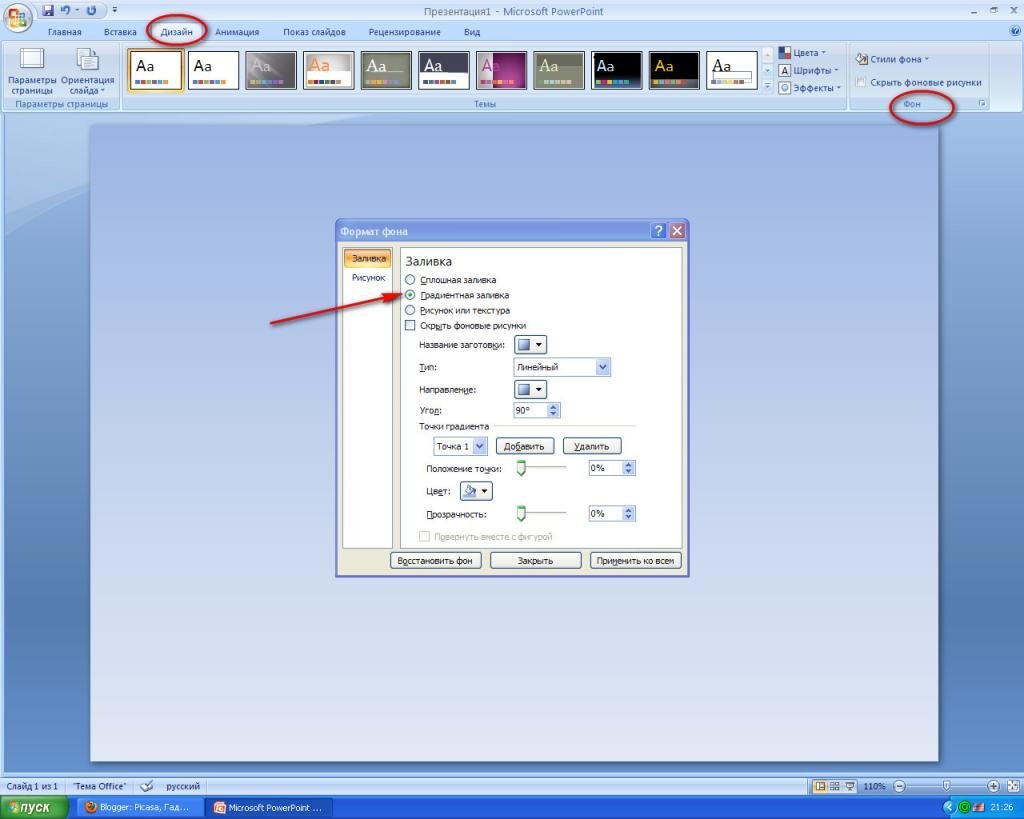Choose Градиентная заливка radio option
The height and width of the screenshot is (819, 1024).
coord(410,295)
